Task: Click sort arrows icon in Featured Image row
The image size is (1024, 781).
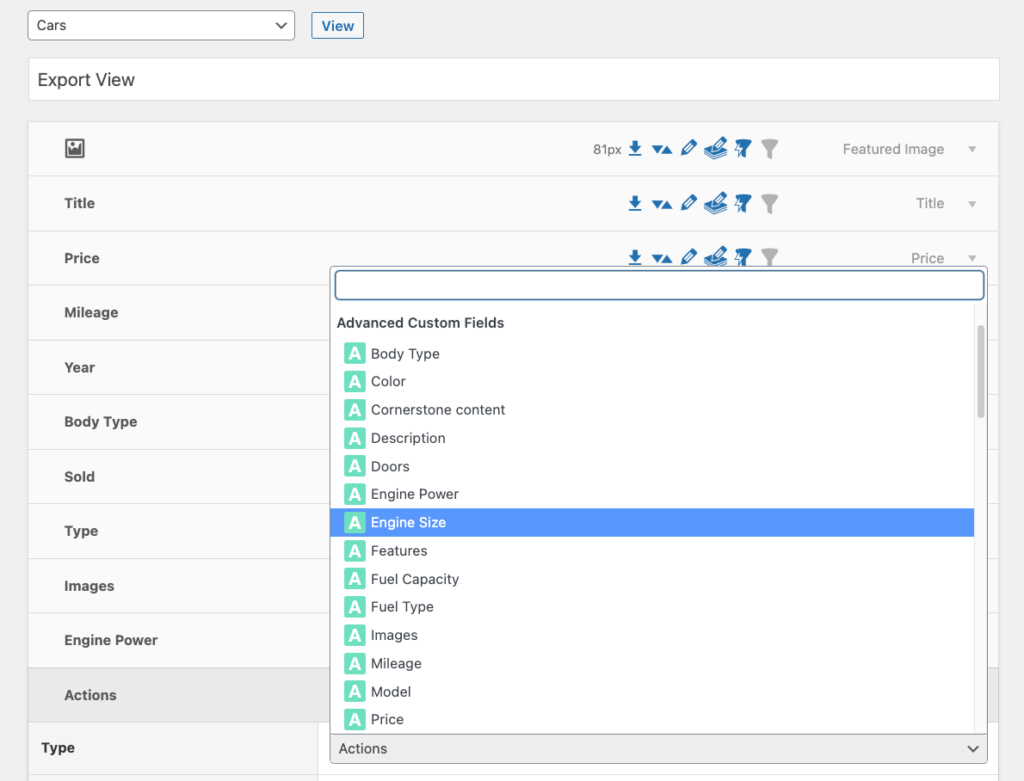Action: click(x=661, y=149)
